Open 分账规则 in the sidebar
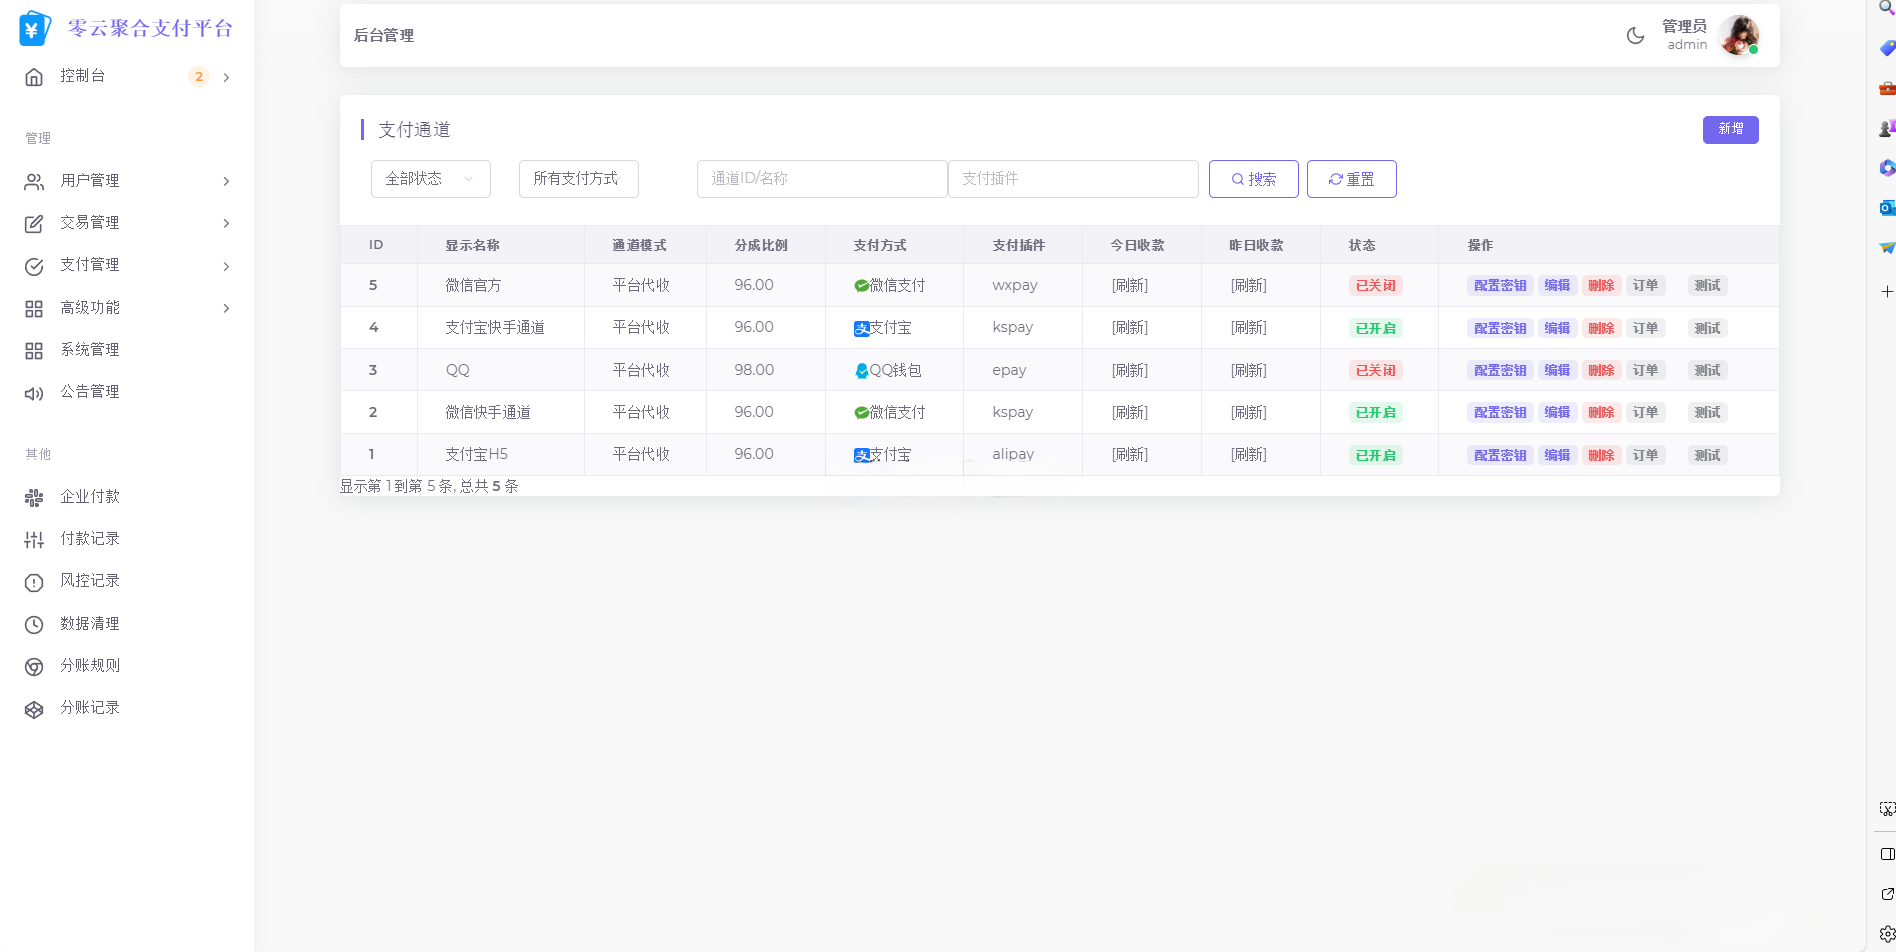 [89, 666]
